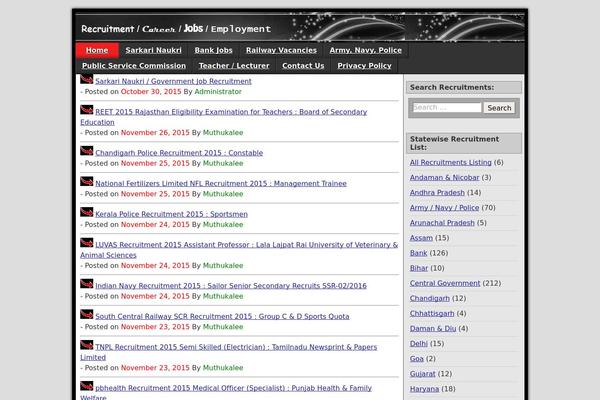
Task: Open the Chandigarh Police Recruitment 2015 Constable post
Action: [x=179, y=153]
